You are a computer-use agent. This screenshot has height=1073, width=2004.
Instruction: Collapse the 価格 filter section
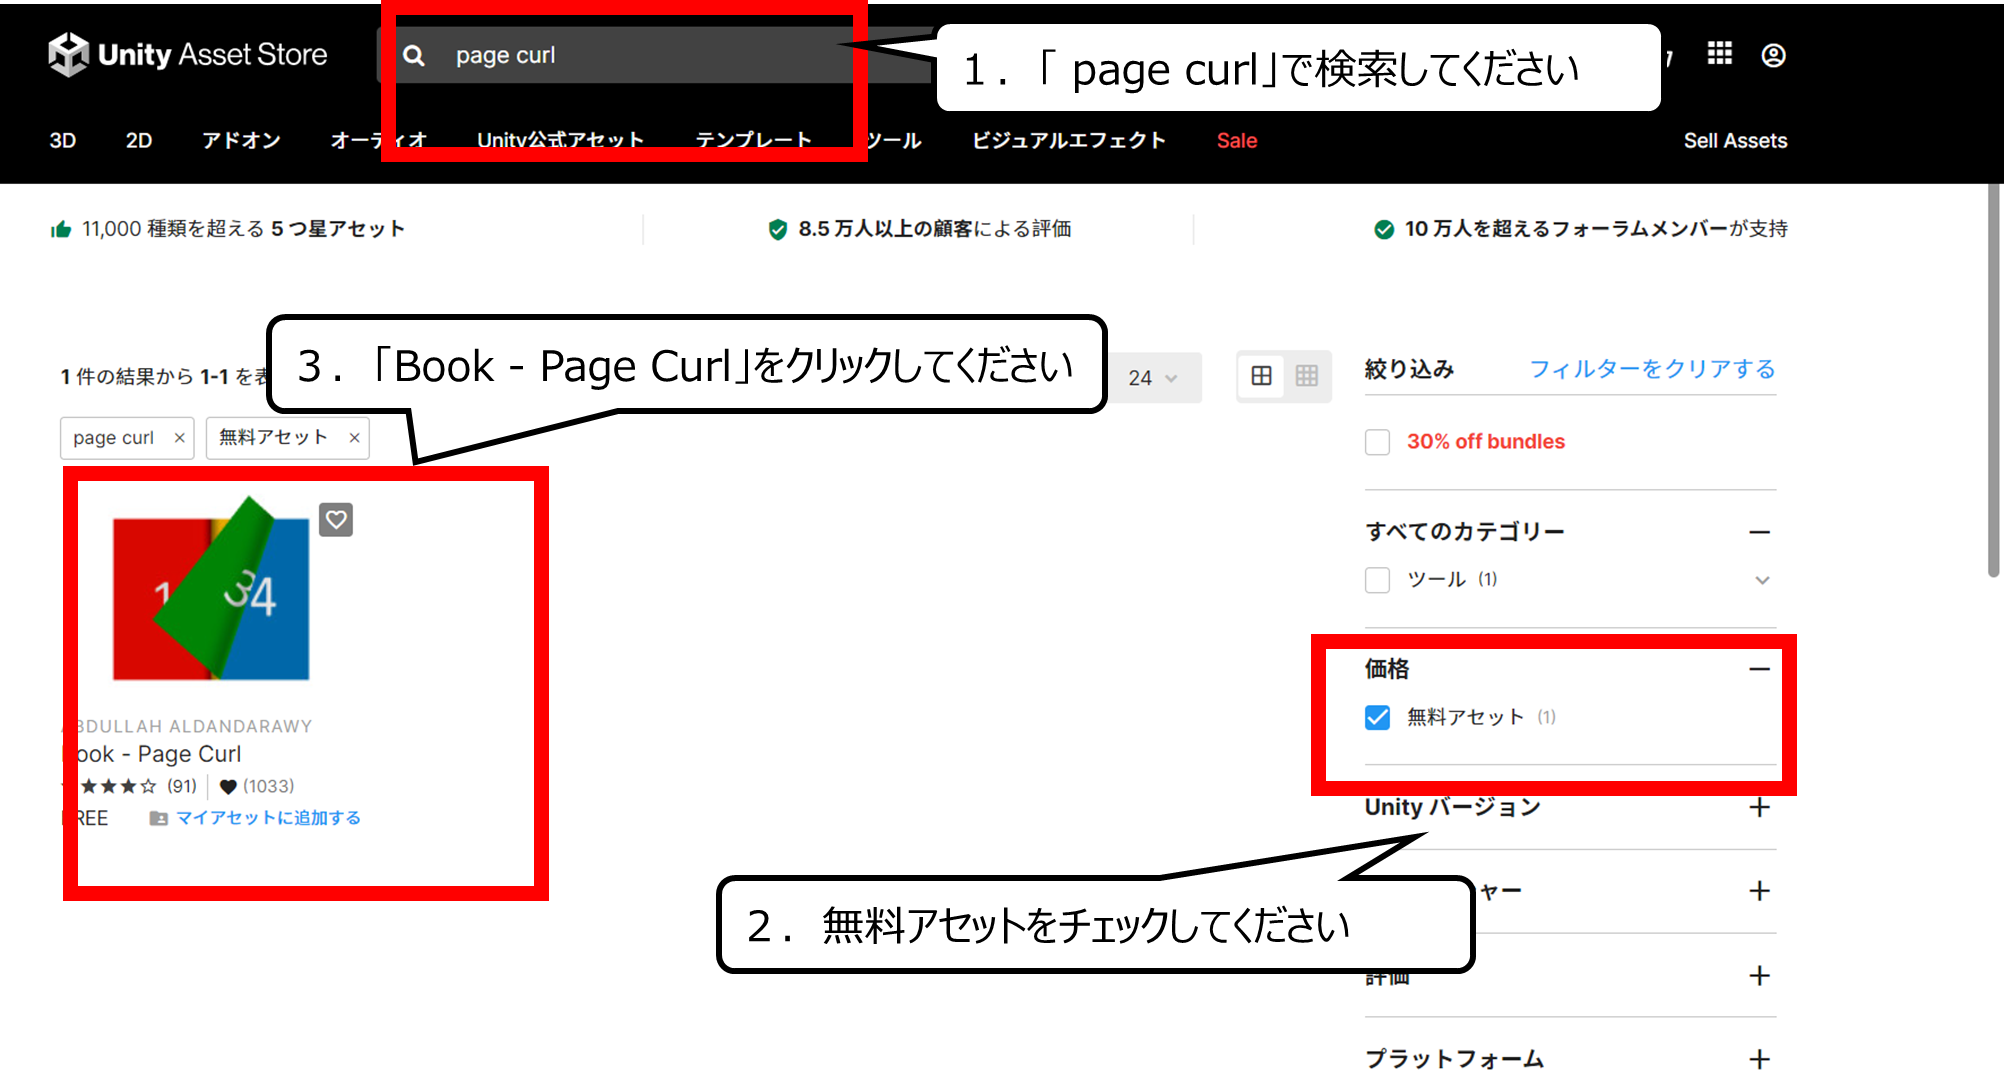pyautogui.click(x=1760, y=669)
